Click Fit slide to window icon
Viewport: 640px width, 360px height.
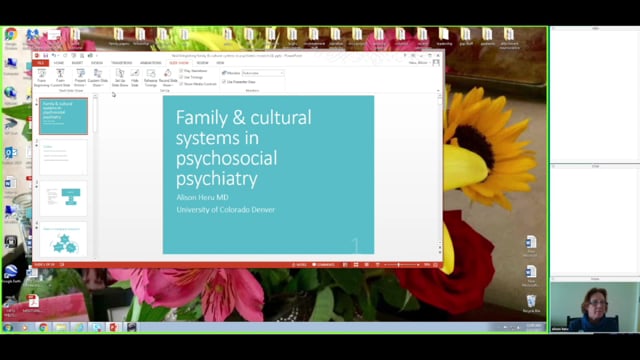[436, 265]
